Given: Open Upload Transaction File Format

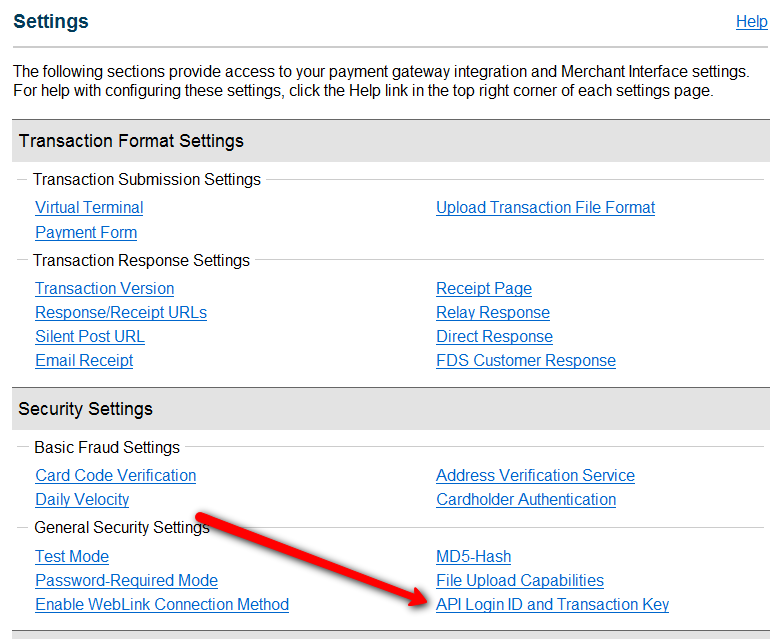Looking at the screenshot, I should [545, 208].
